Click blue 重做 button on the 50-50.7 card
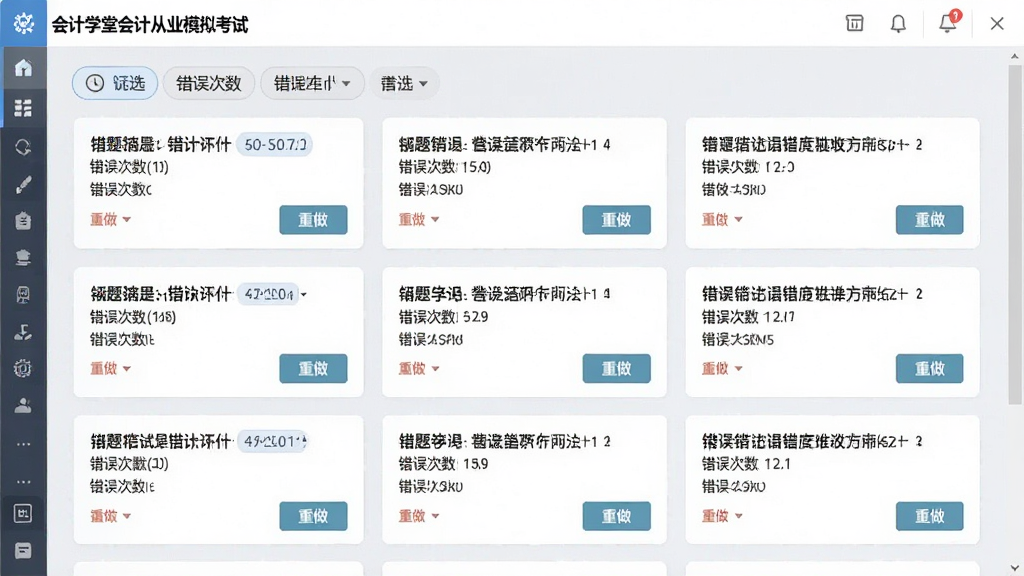This screenshot has height=576, width=1024. coord(313,219)
